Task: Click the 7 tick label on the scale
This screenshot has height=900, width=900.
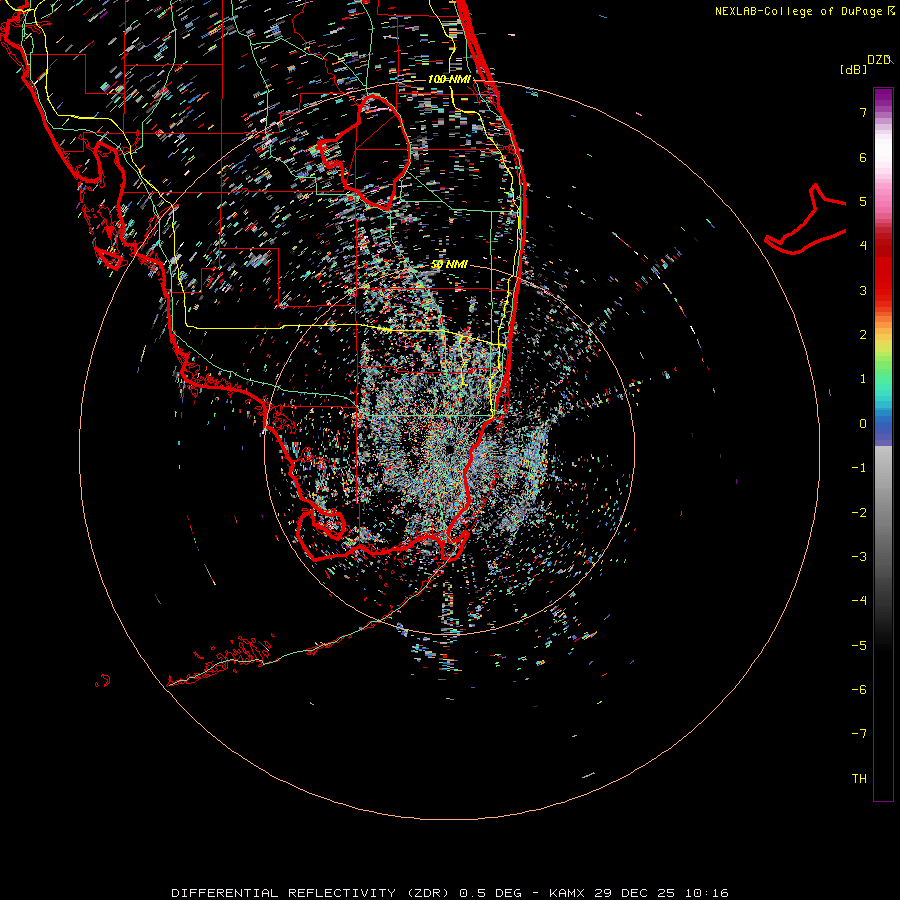Action: tap(863, 112)
